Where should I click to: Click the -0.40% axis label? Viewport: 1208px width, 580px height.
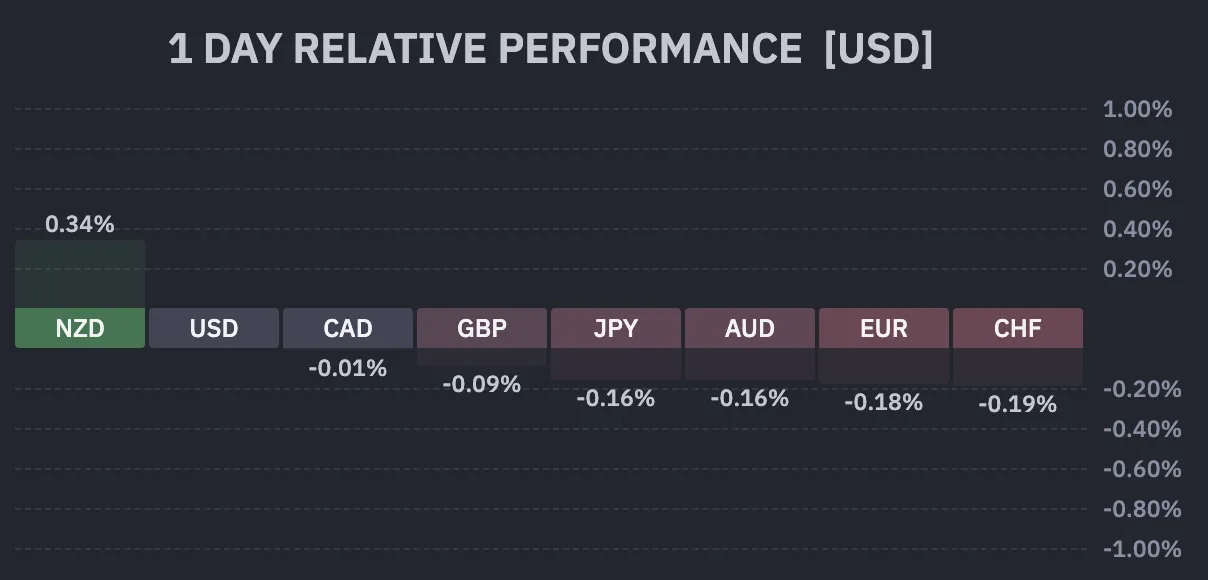[x=1141, y=429]
